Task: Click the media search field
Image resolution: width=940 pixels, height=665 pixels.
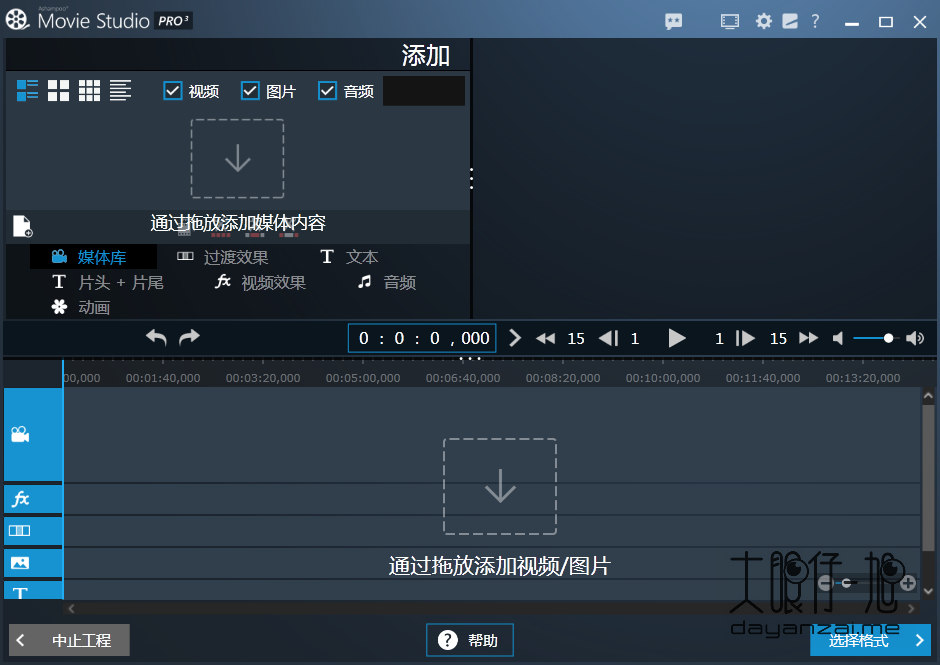Action: coord(424,91)
